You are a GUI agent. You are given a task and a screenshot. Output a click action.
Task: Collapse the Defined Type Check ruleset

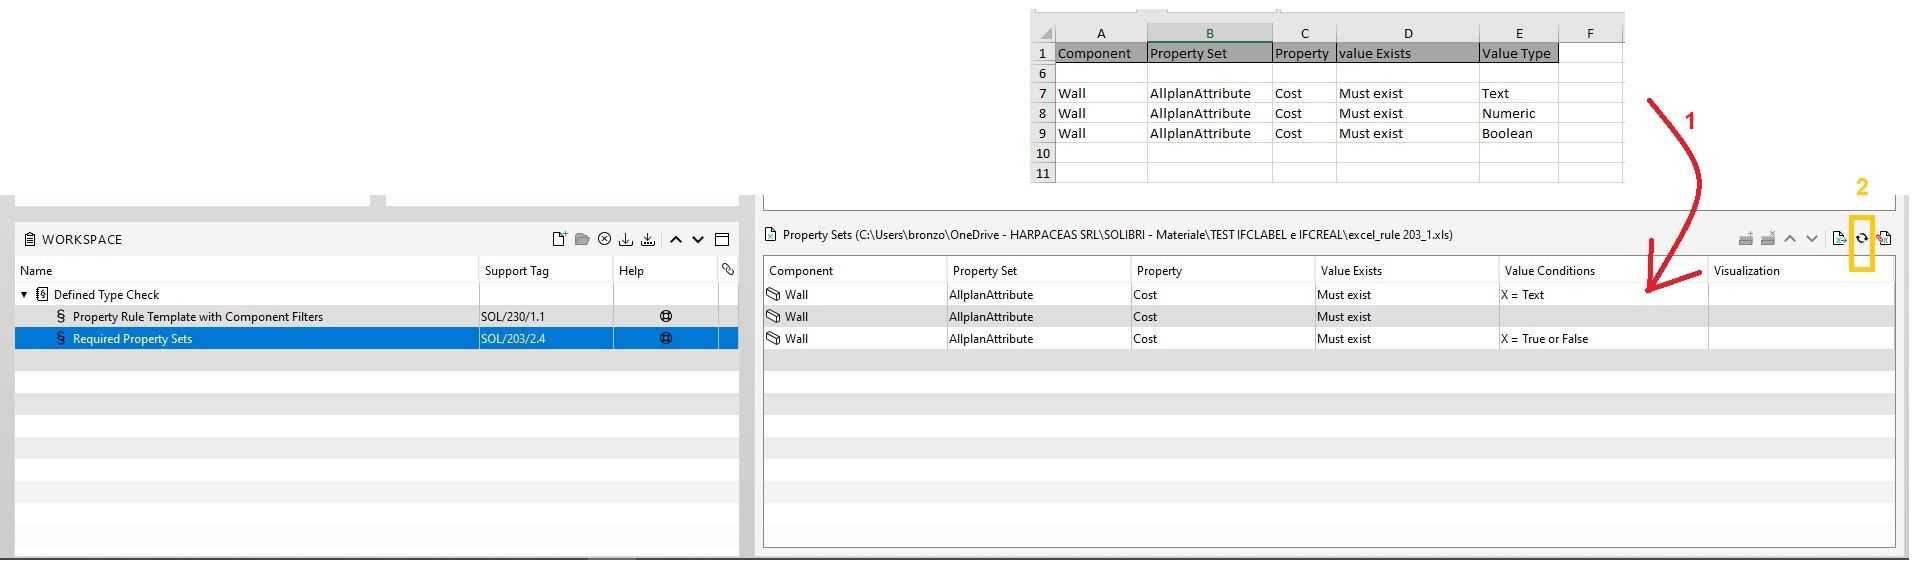(x=24, y=295)
